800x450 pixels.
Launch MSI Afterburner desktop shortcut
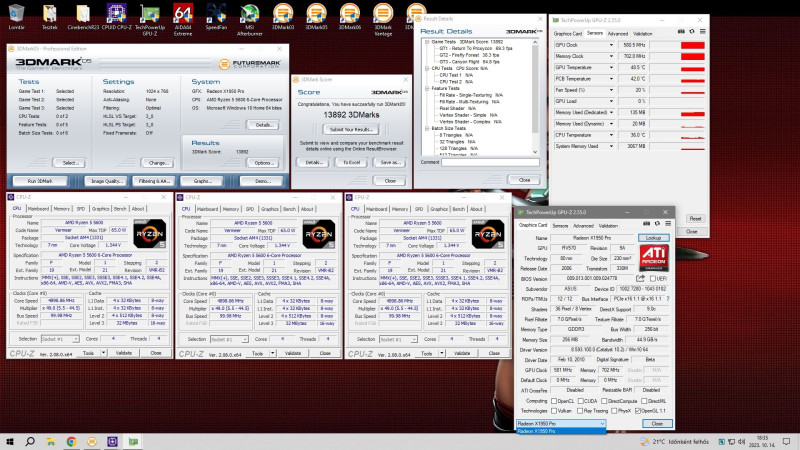pyautogui.click(x=249, y=19)
